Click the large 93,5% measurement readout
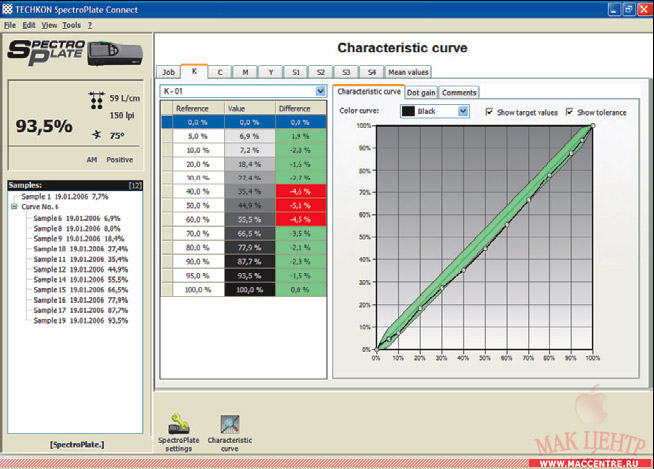 [44, 126]
